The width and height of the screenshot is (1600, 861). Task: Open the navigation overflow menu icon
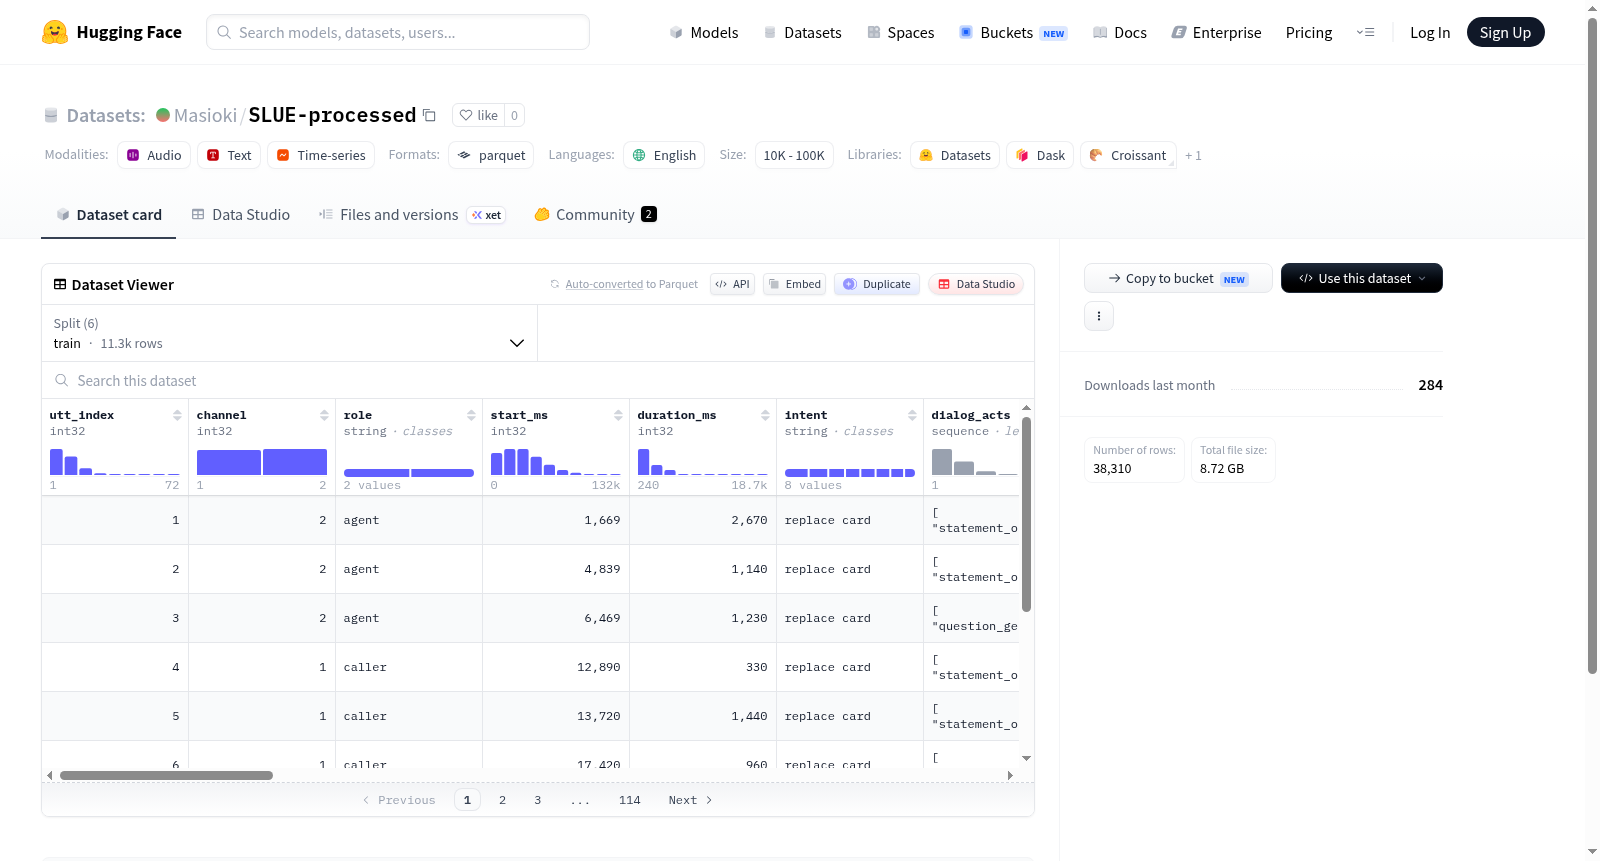point(1365,32)
